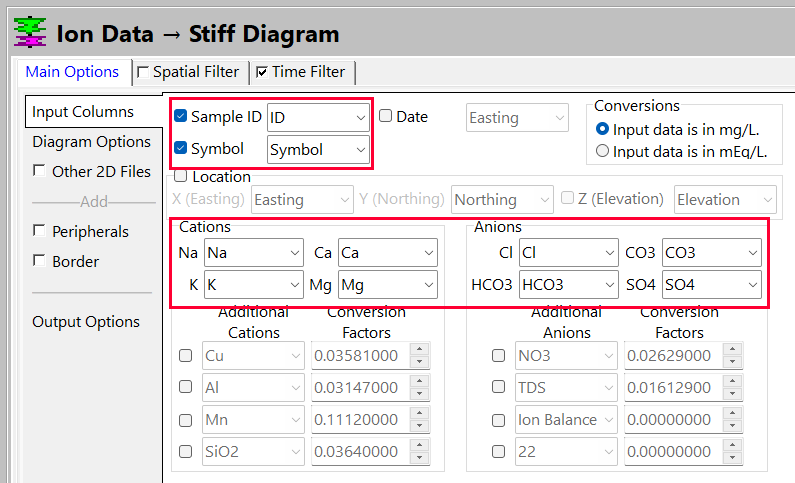Viewport: 795px width, 483px height.
Task: Open the Time Filter tab
Action: coord(300,72)
